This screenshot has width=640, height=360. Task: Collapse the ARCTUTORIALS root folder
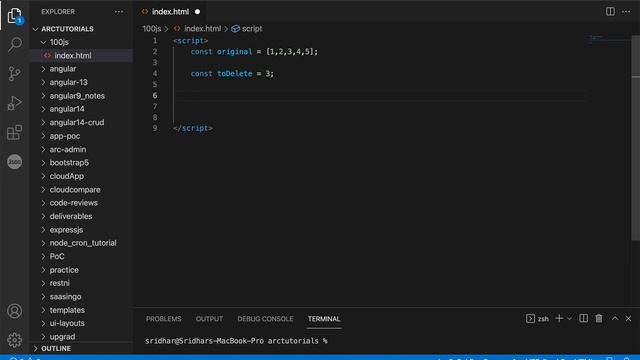click(35, 29)
